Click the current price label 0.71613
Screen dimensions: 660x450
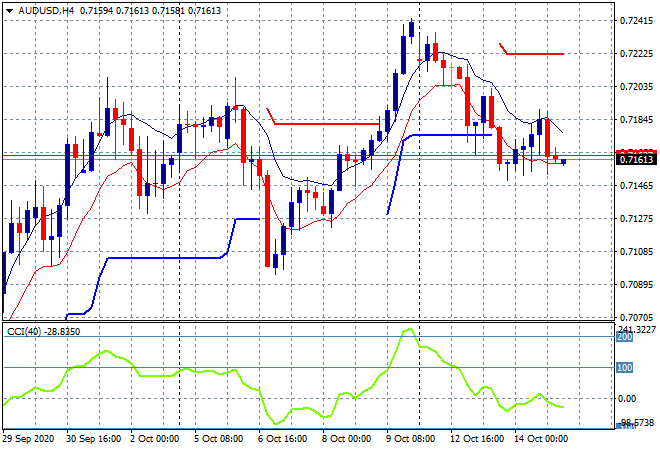click(x=636, y=160)
